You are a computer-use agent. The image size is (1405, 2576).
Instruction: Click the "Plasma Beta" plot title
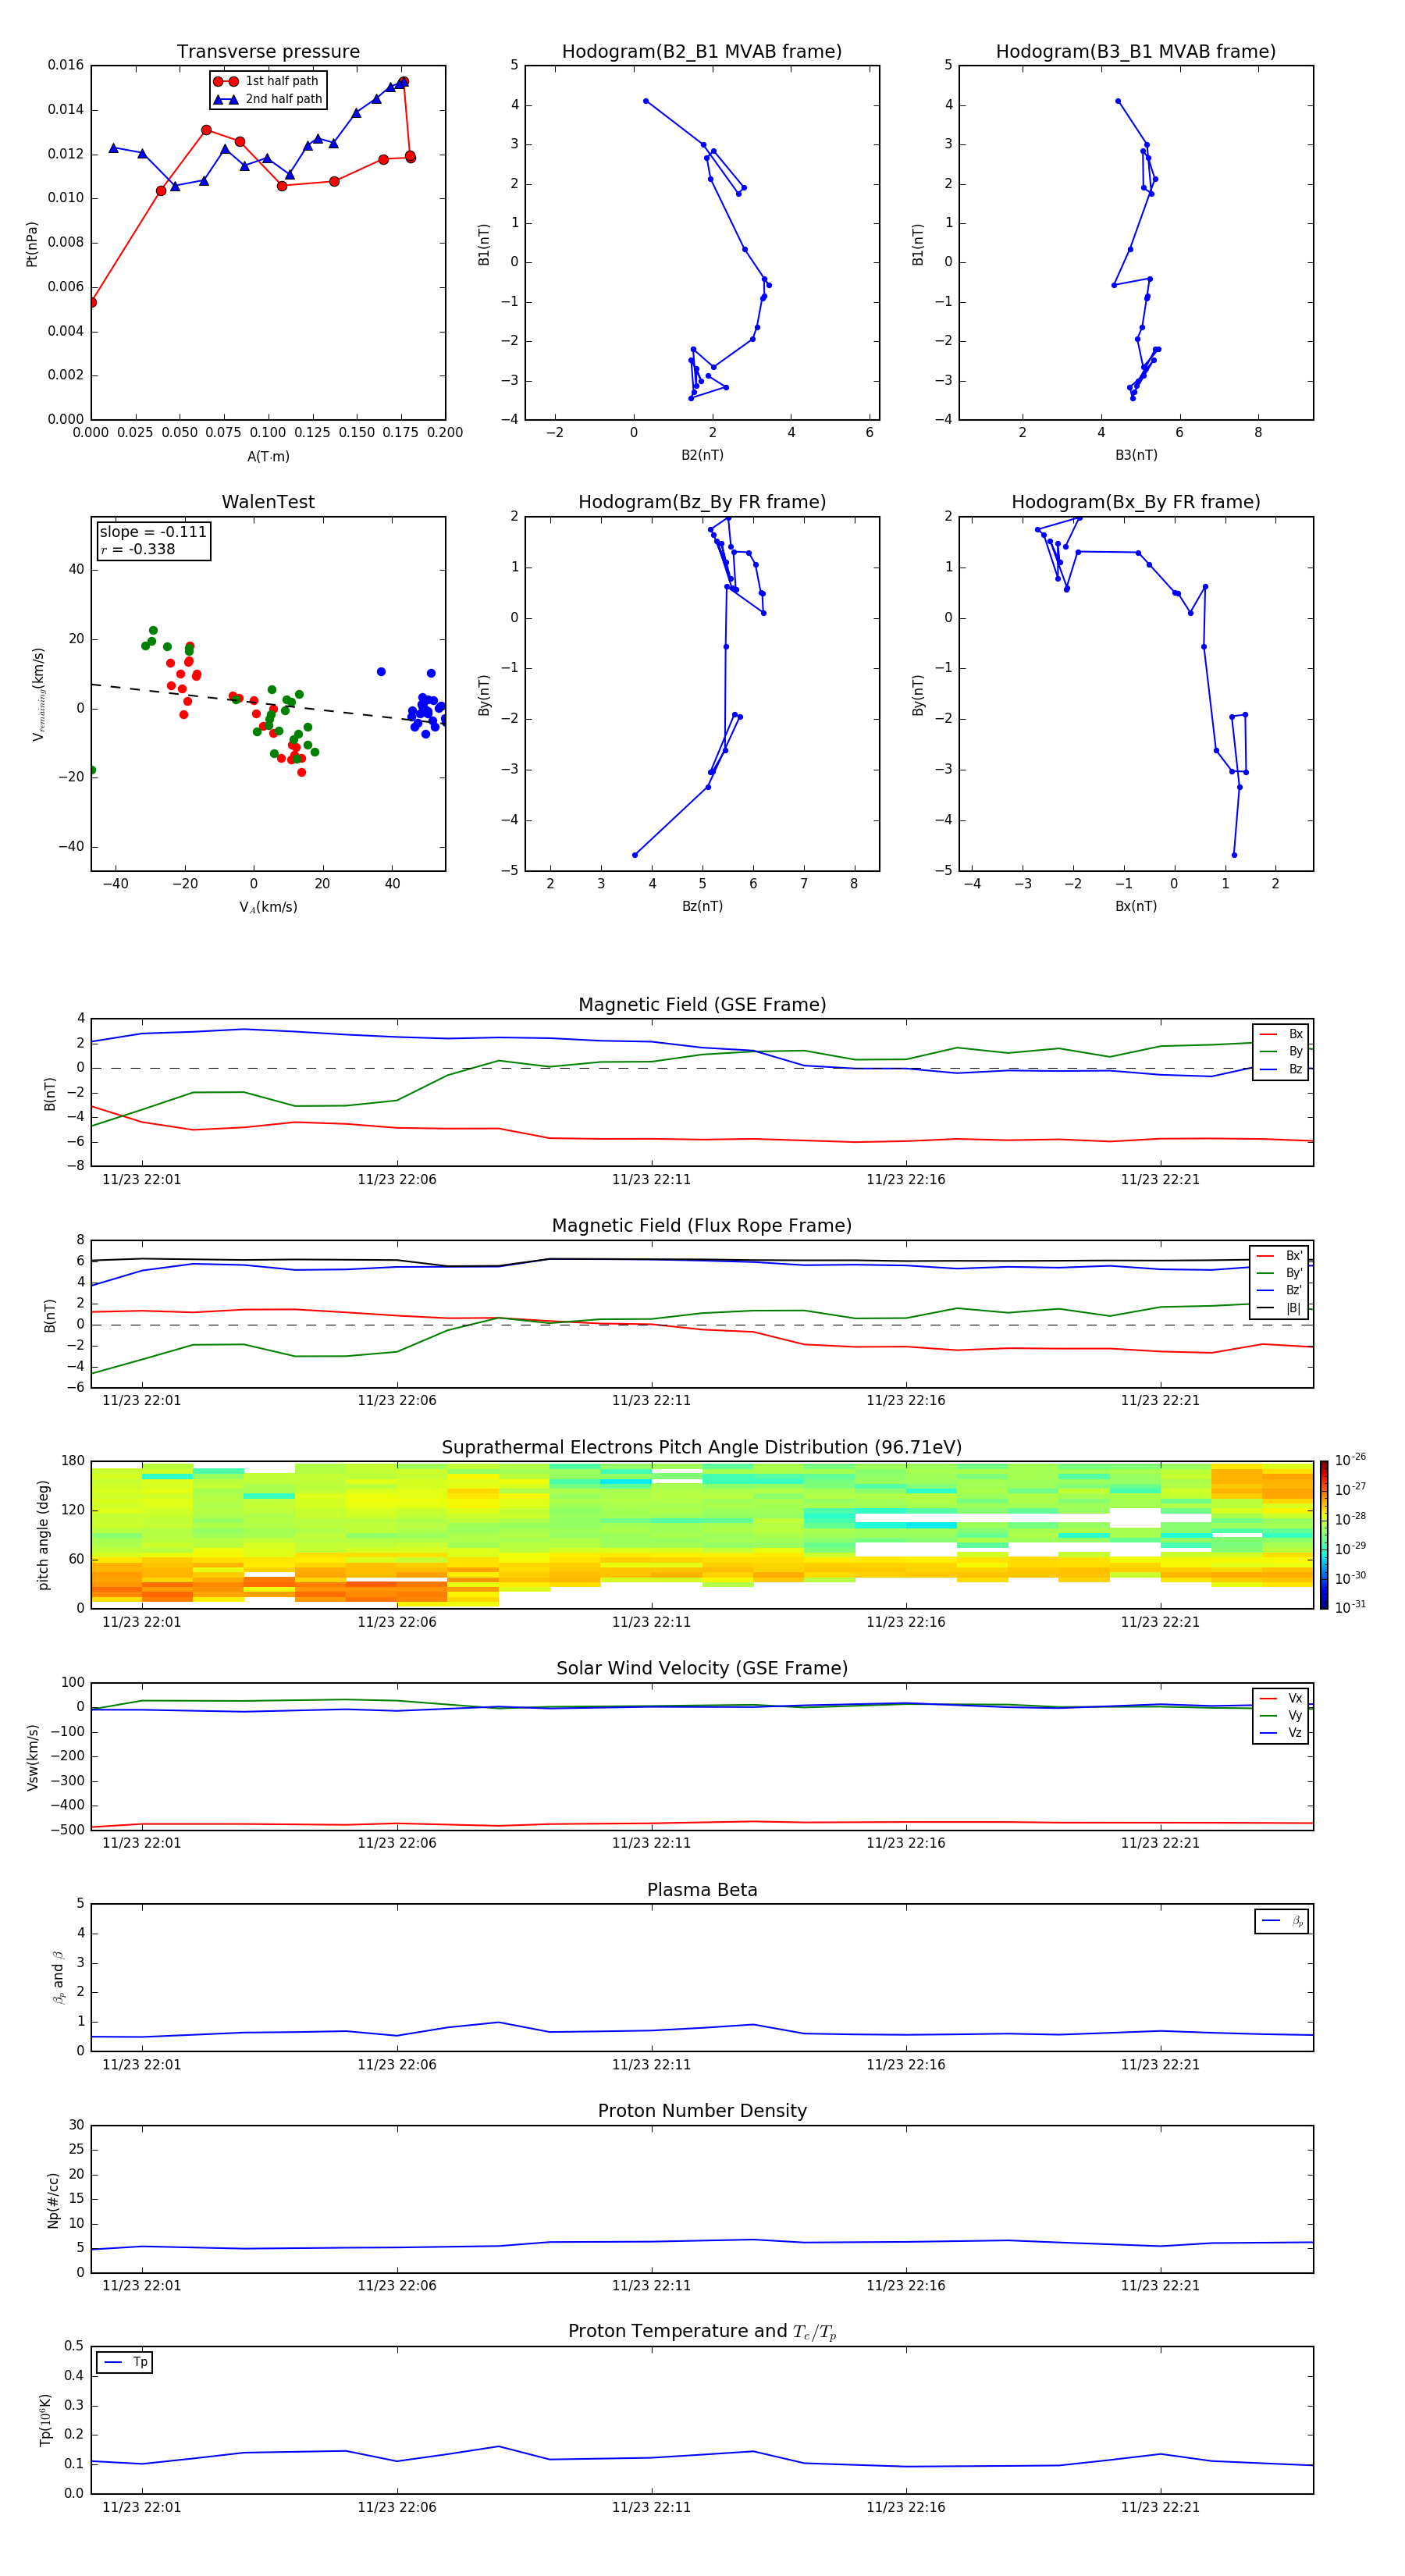tap(702, 1891)
